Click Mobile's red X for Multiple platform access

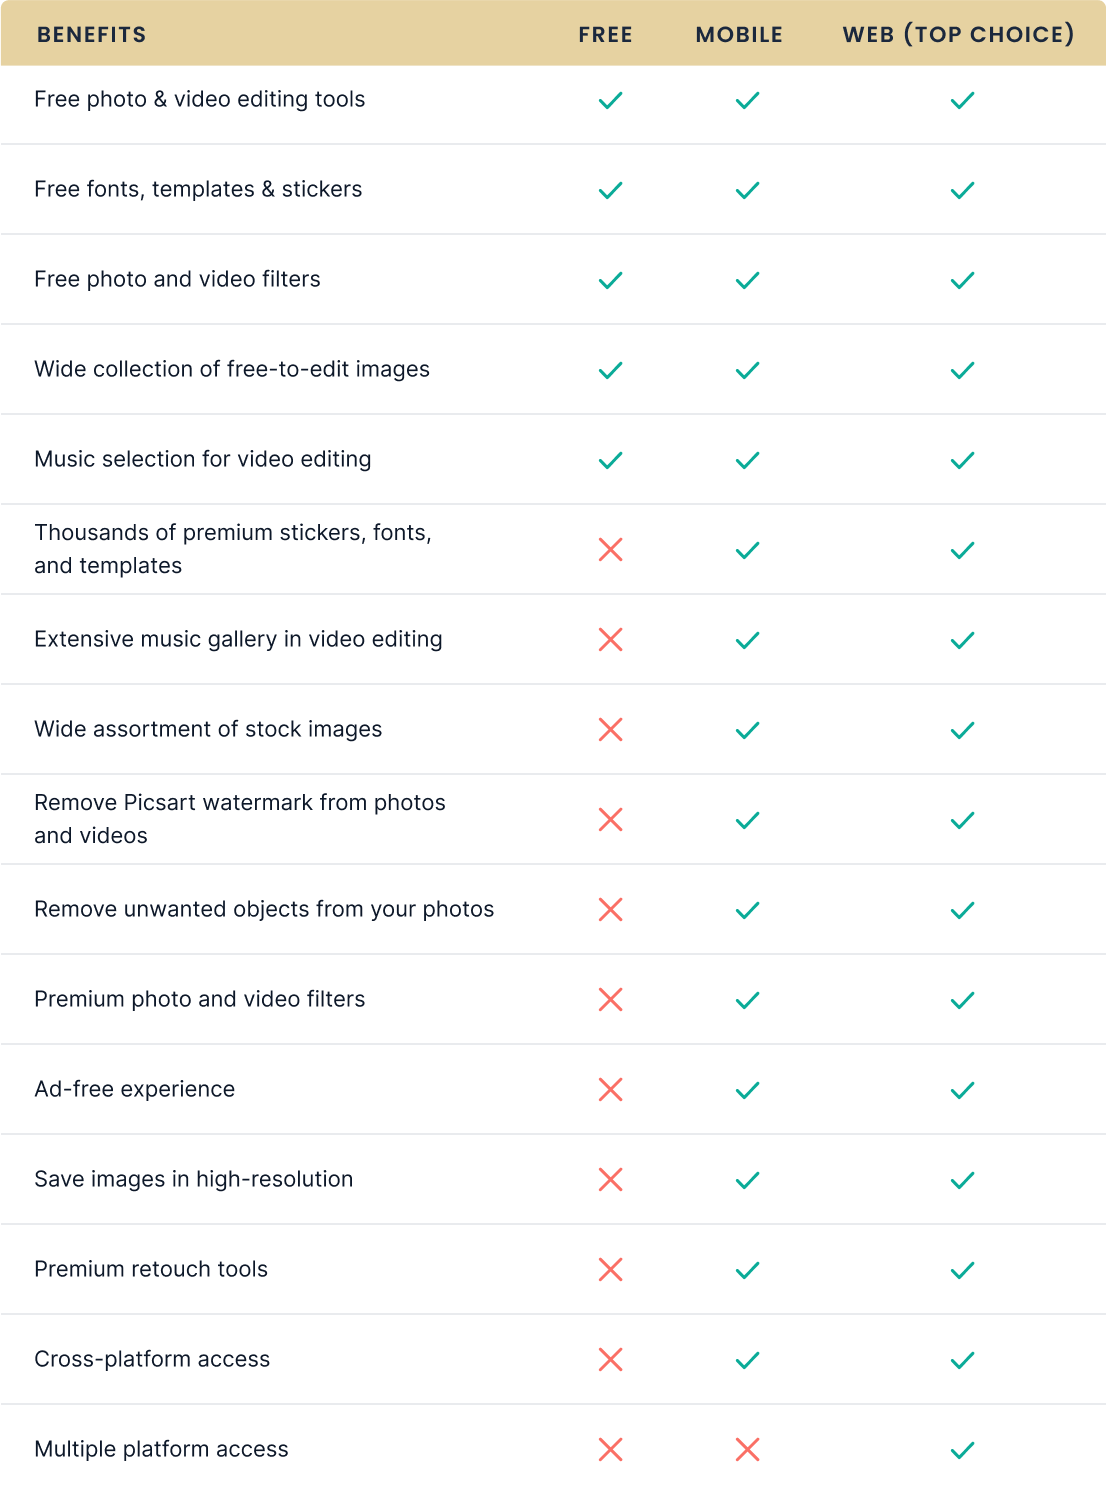point(747,1450)
